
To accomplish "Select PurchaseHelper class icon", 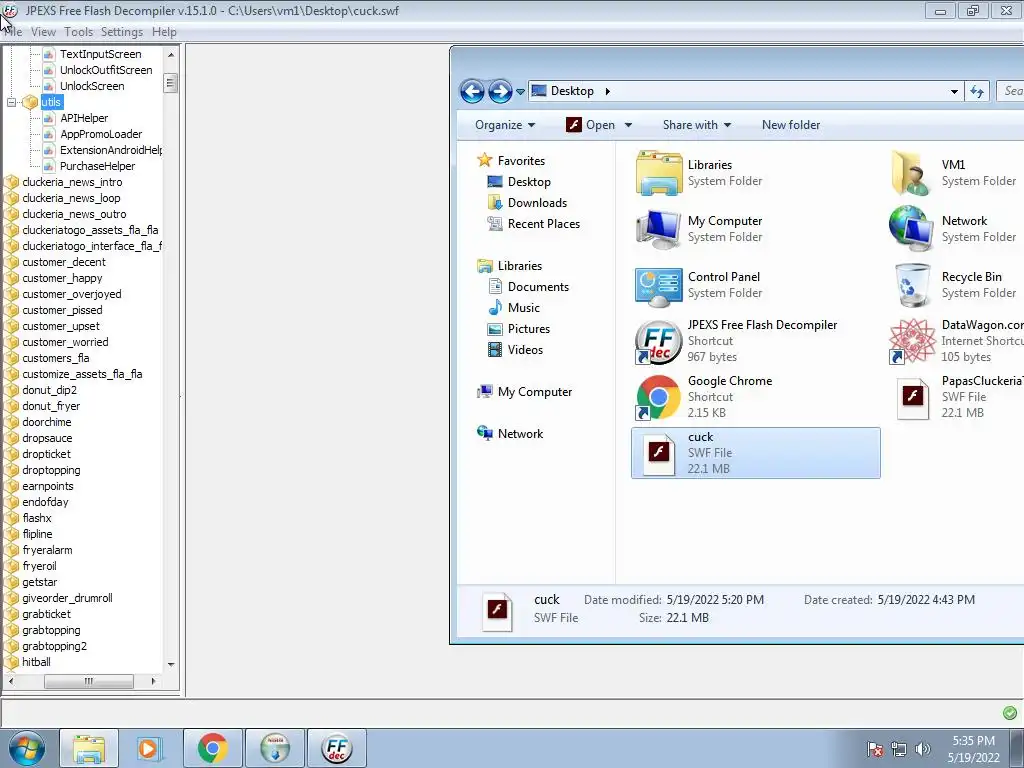I will 49,166.
